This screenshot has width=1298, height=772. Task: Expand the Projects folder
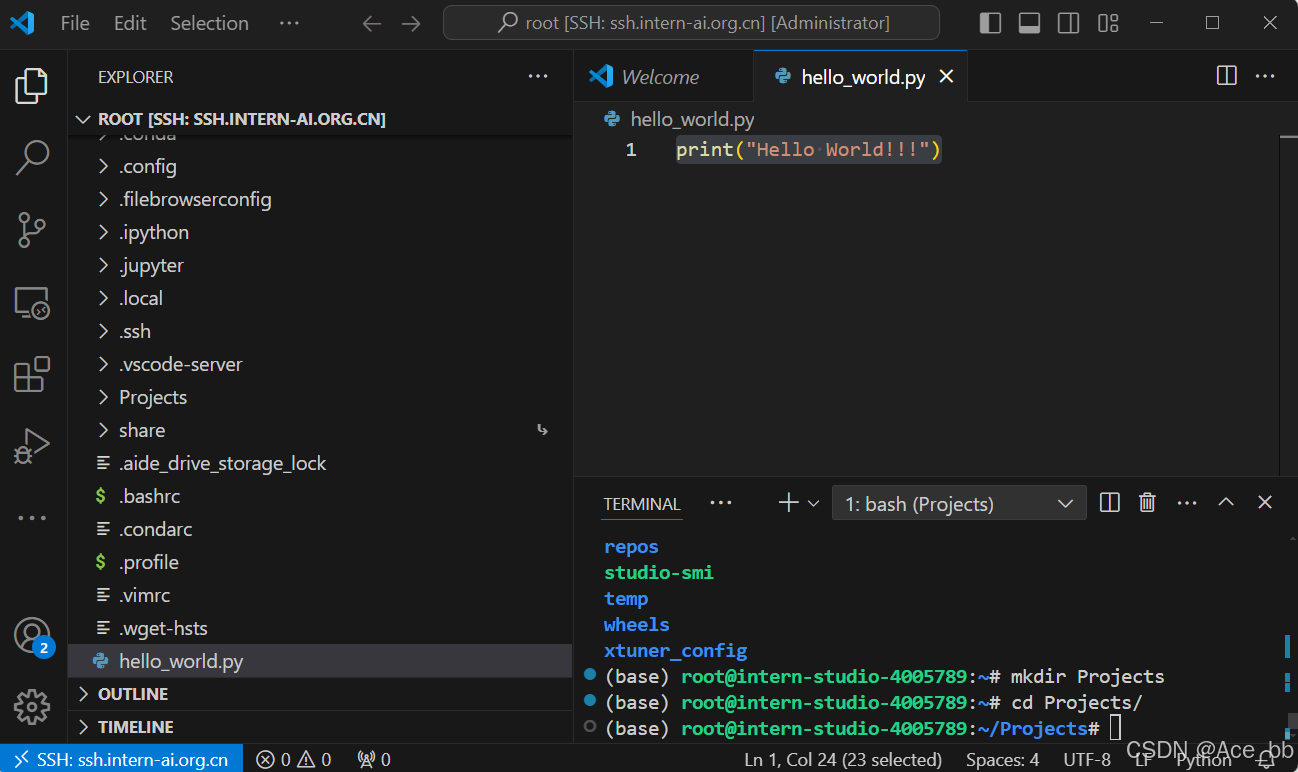(x=320, y=397)
